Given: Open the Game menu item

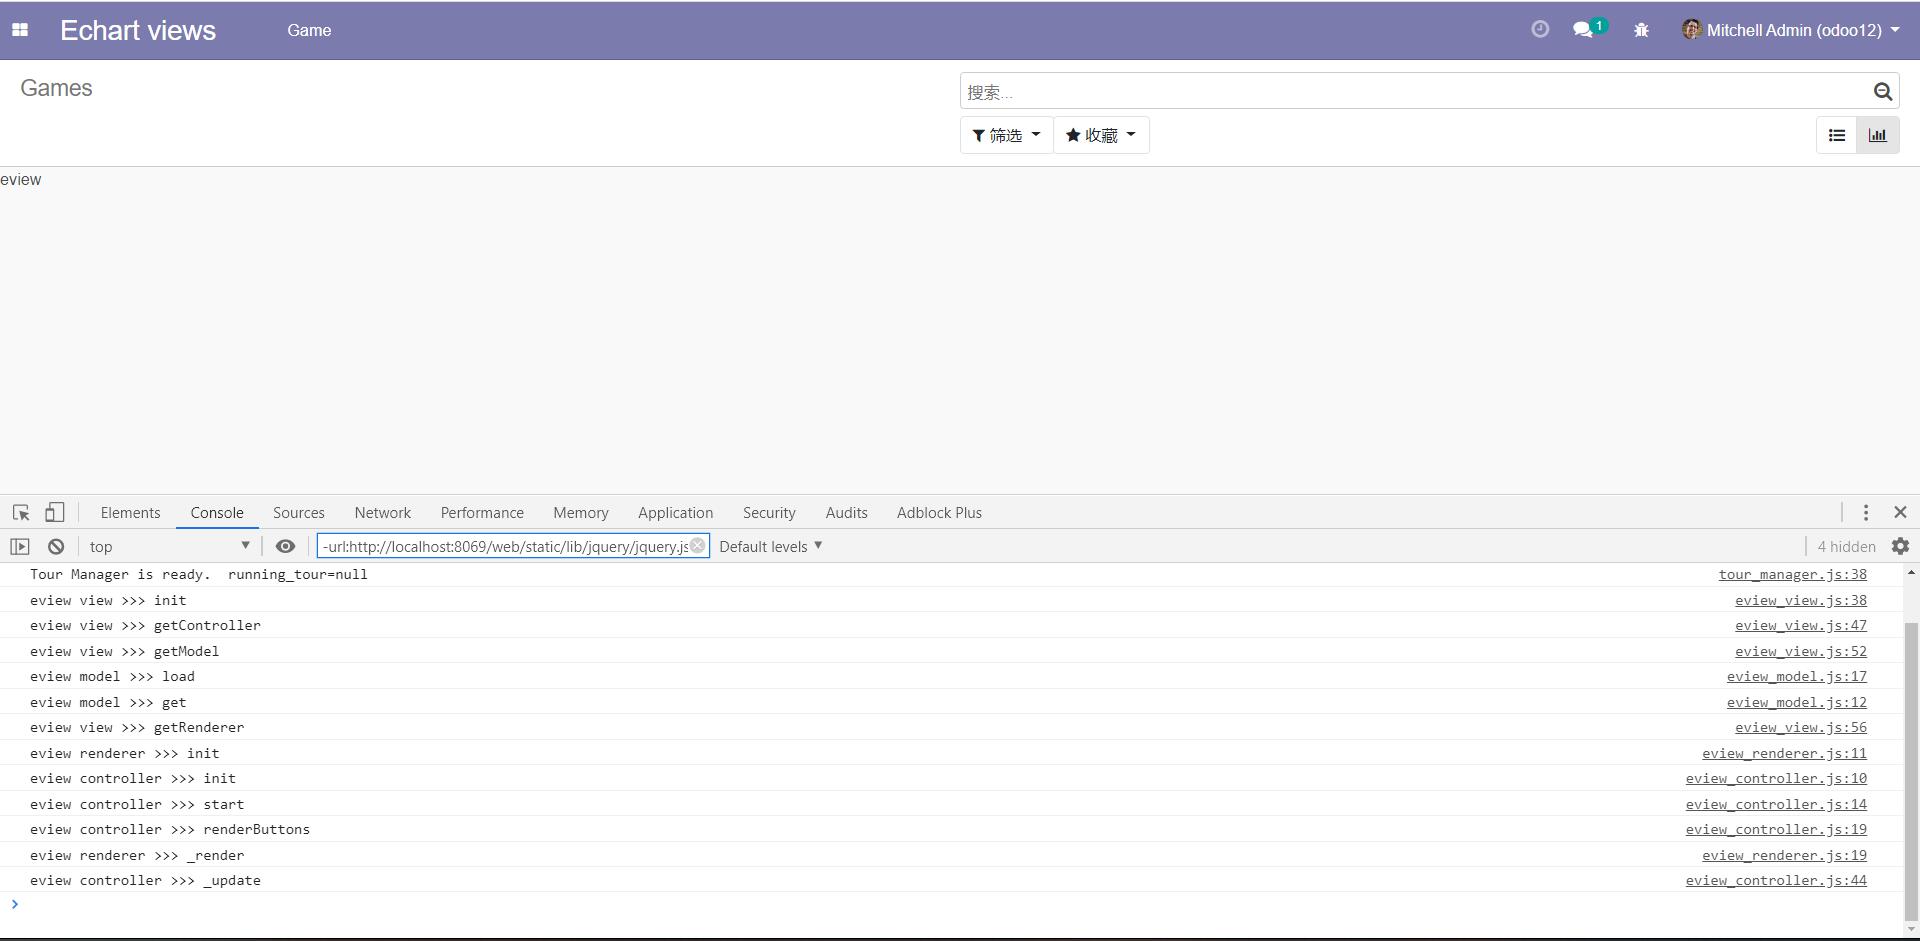Looking at the screenshot, I should click(x=309, y=30).
